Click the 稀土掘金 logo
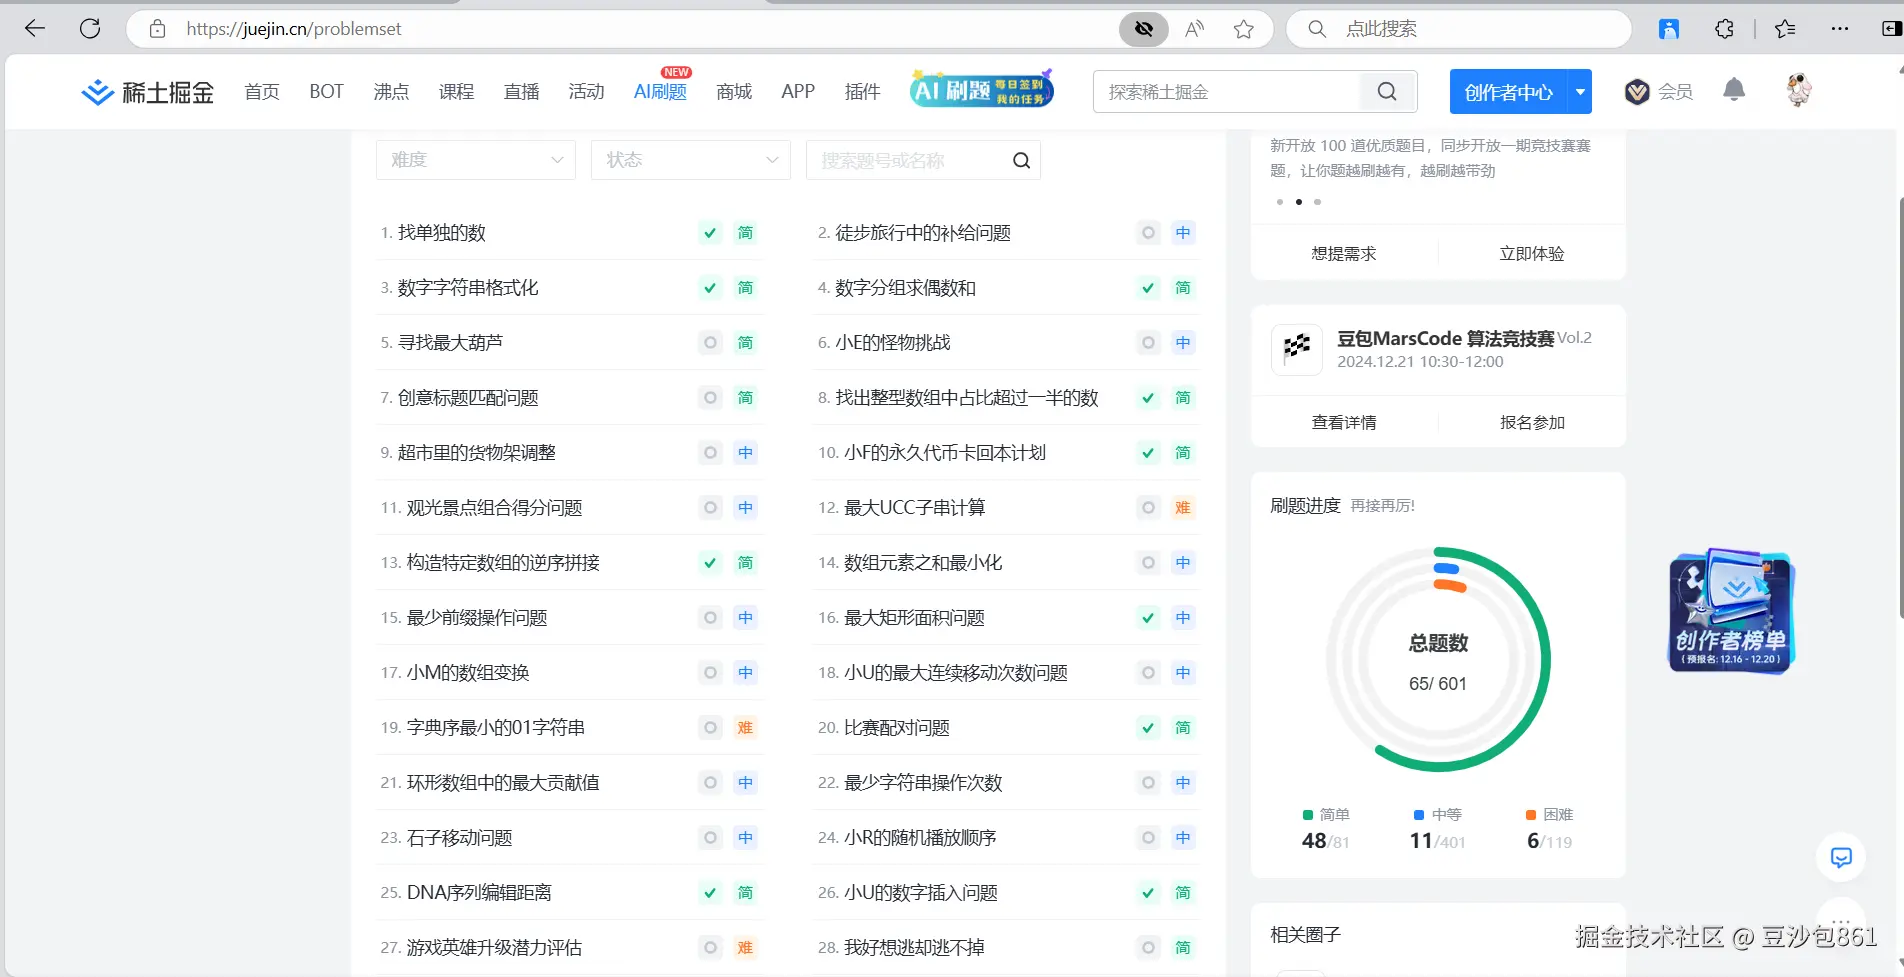 [146, 91]
